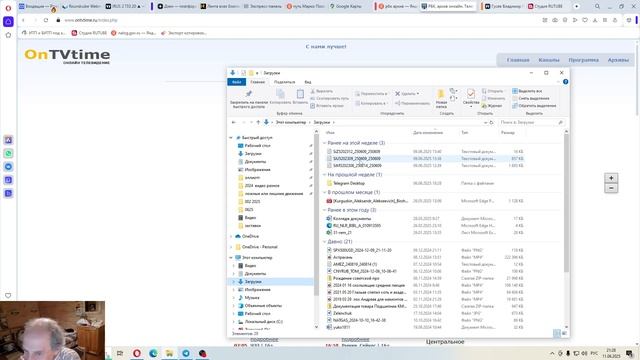Switch to View ribbon tab in Explorer

(308, 82)
